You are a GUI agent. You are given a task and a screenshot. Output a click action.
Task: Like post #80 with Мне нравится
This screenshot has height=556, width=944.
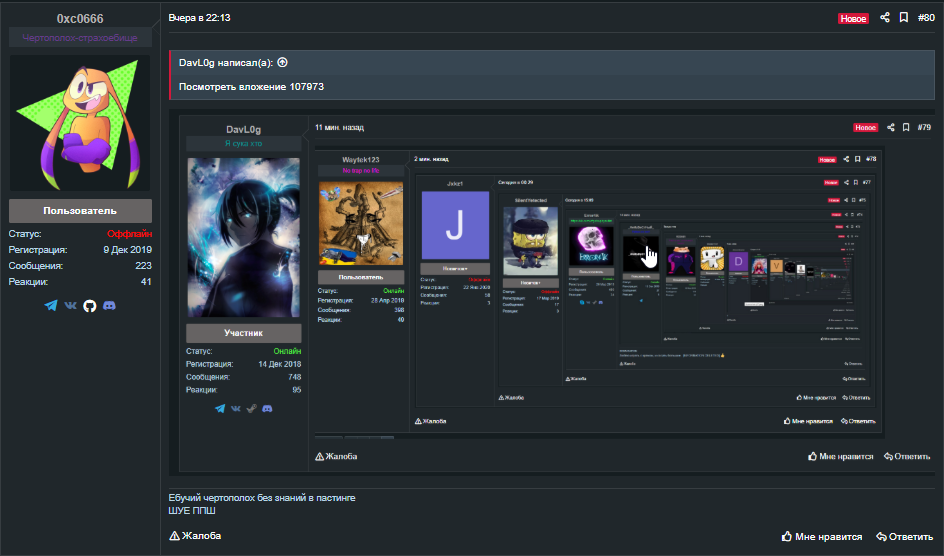[x=820, y=537]
